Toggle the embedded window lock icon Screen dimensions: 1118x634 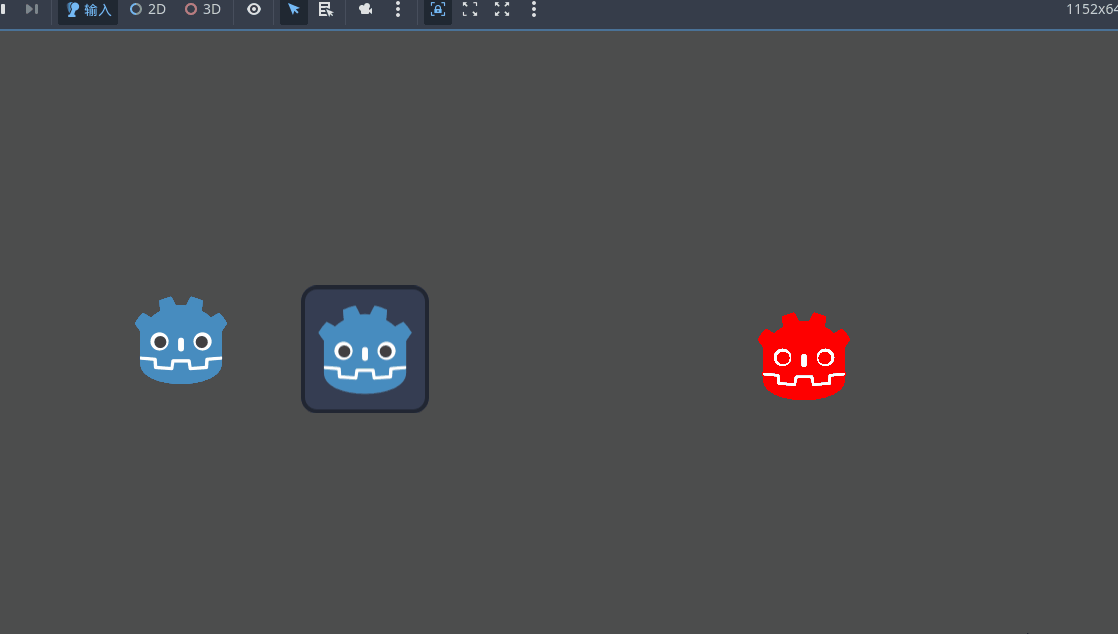pyautogui.click(x=438, y=9)
